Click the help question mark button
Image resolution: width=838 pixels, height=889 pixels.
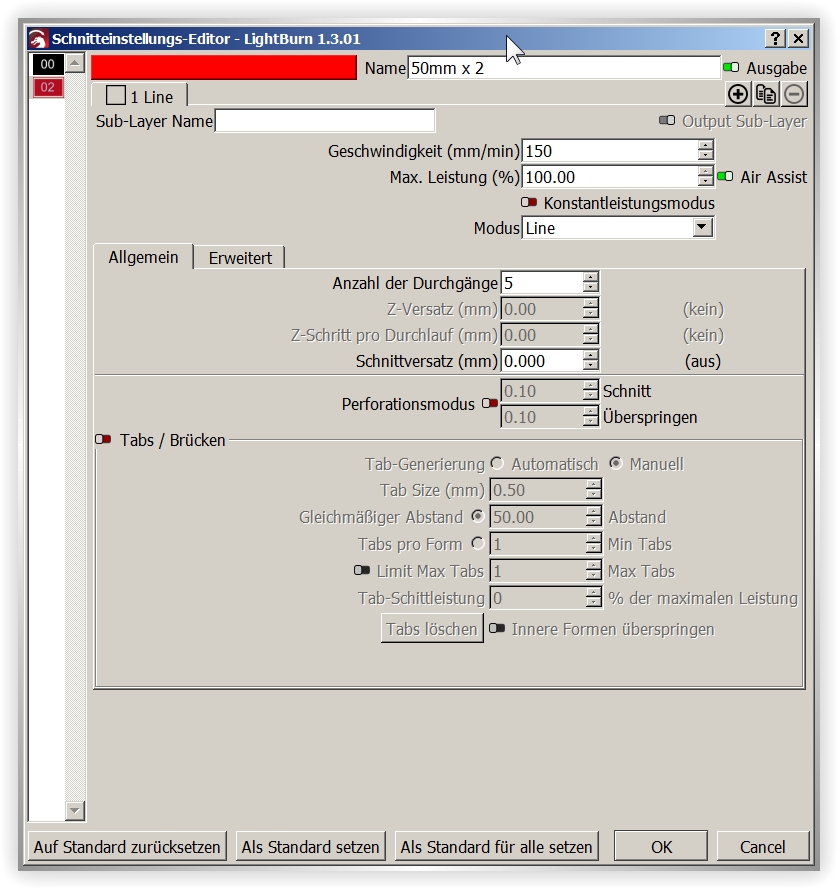coord(776,38)
